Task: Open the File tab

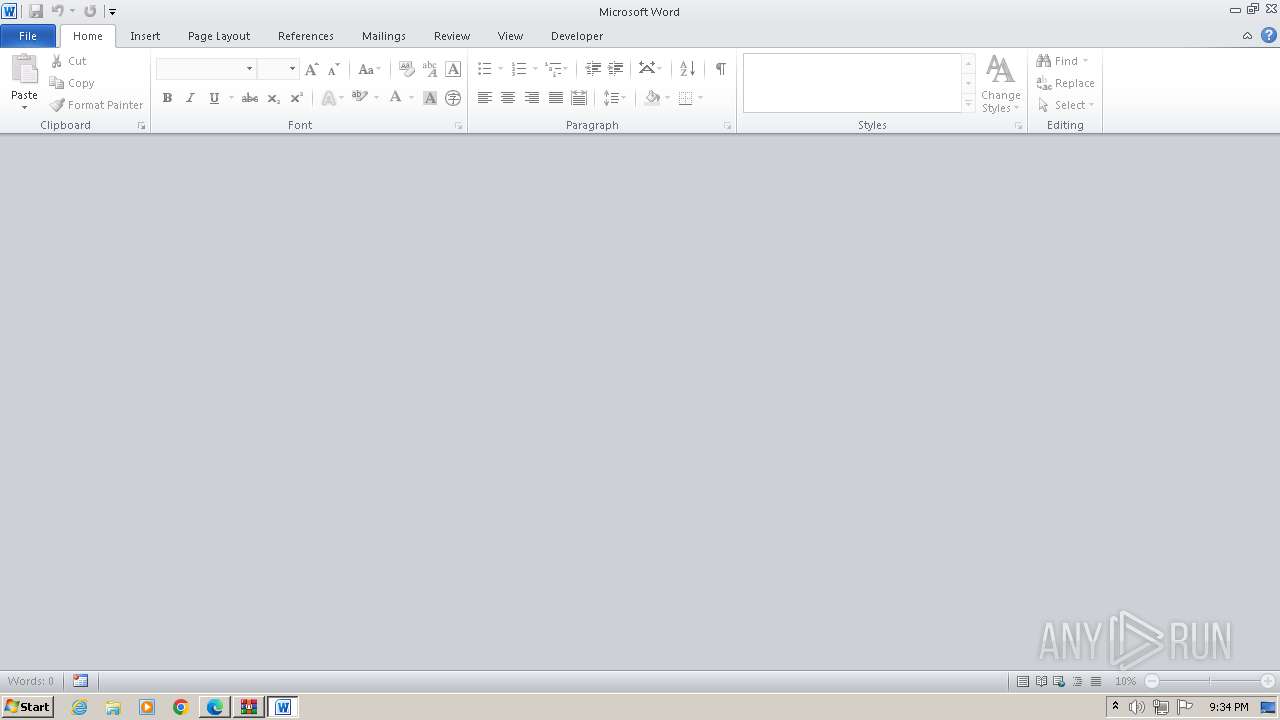Action: tap(28, 36)
